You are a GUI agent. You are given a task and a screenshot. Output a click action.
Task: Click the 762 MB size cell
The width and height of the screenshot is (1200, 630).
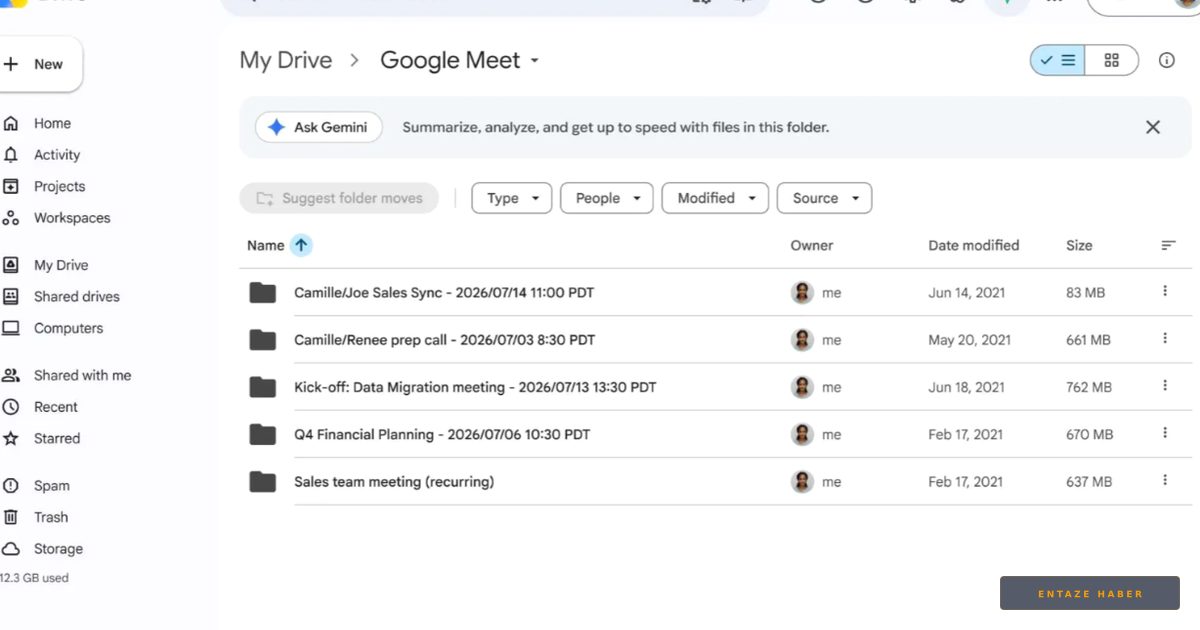point(1090,387)
